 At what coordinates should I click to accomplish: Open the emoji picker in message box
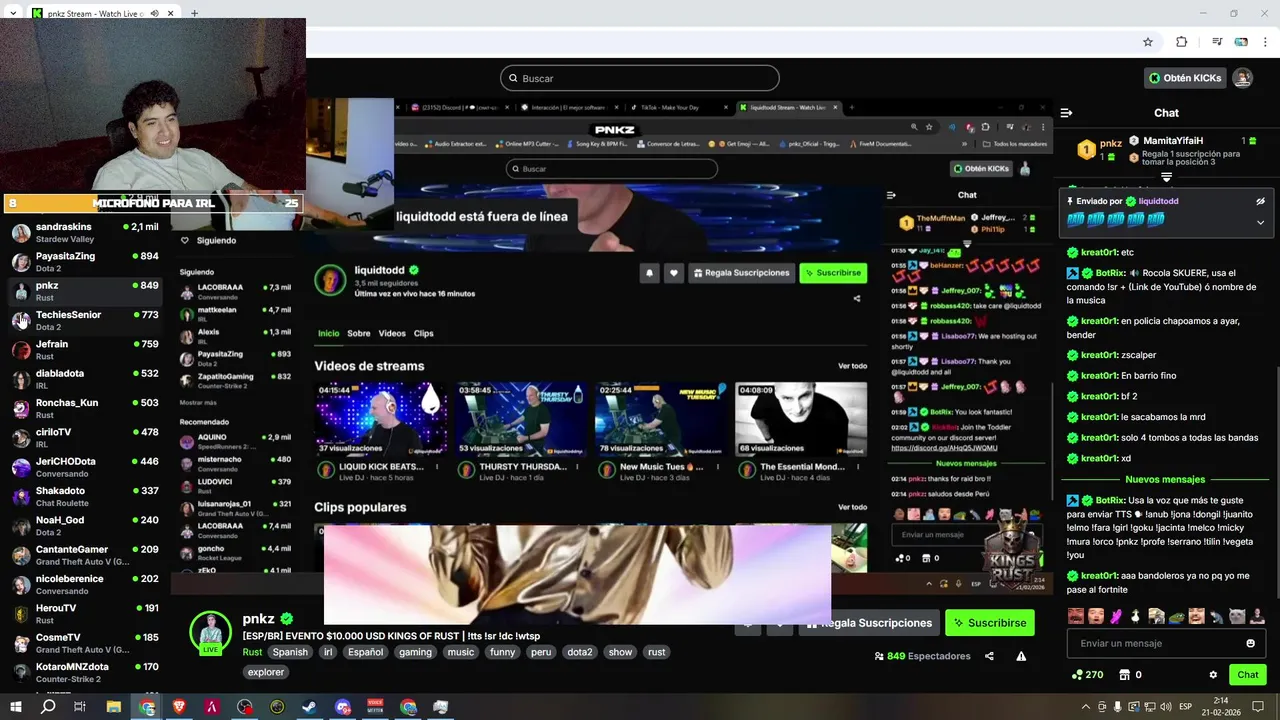1250,643
